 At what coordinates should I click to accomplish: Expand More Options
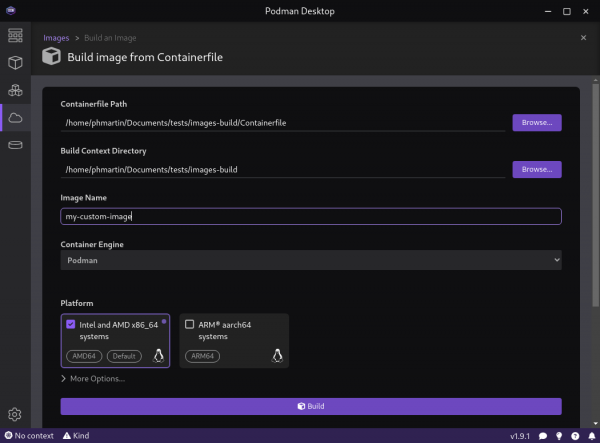click(93, 379)
